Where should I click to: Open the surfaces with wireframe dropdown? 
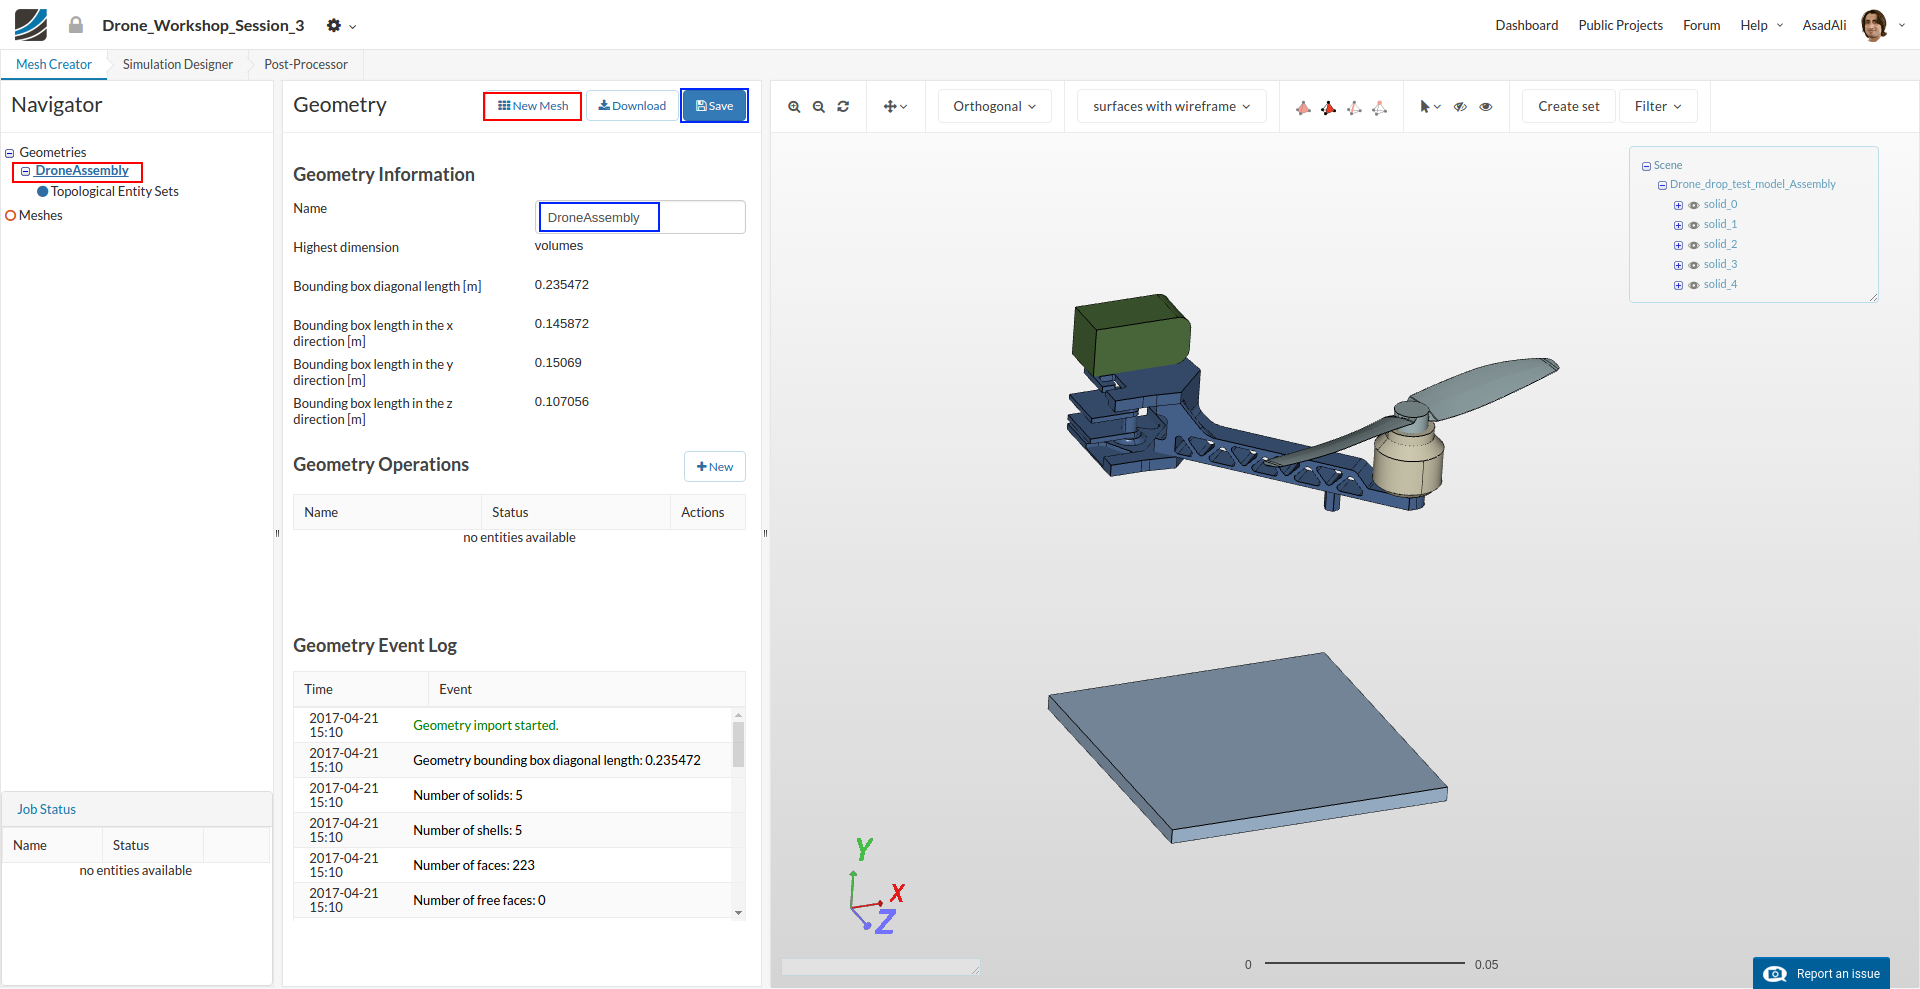coord(1171,107)
